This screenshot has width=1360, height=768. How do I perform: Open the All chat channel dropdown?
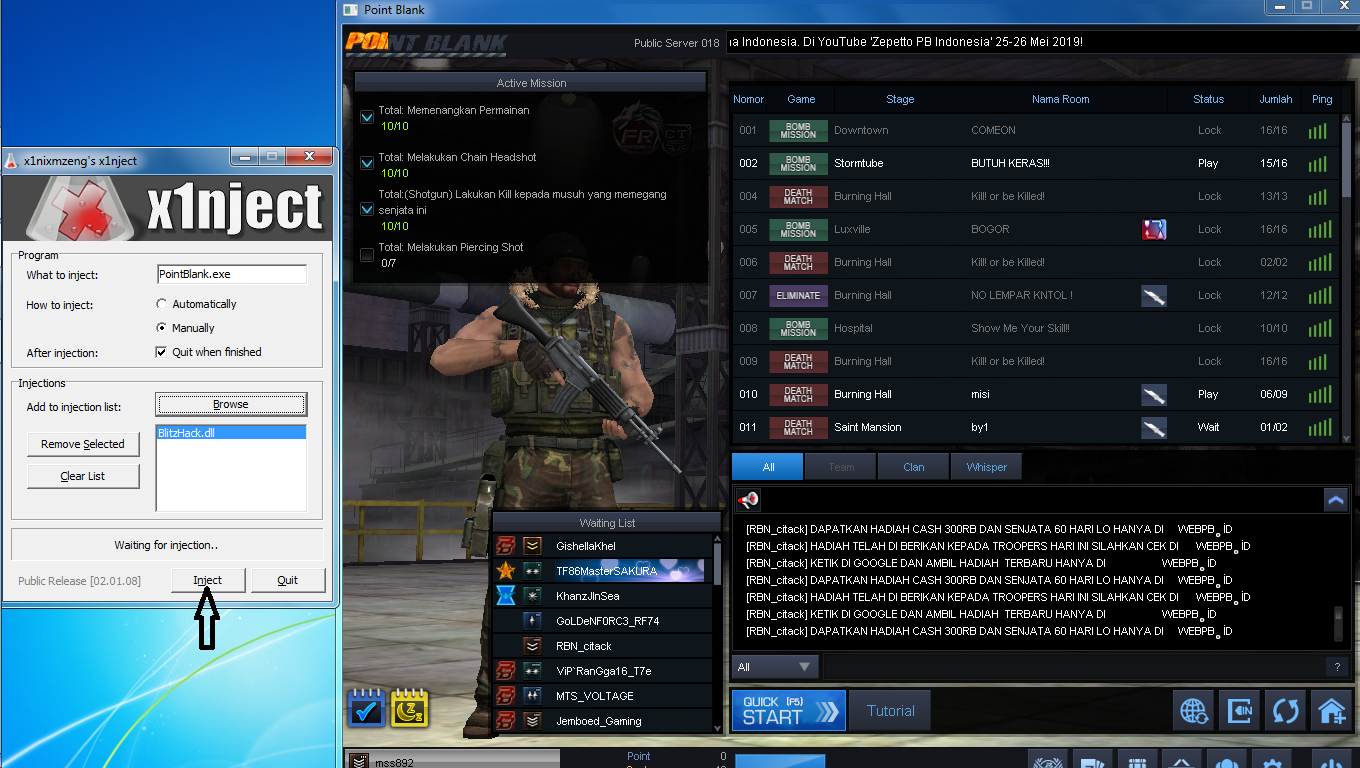pyautogui.click(x=775, y=667)
